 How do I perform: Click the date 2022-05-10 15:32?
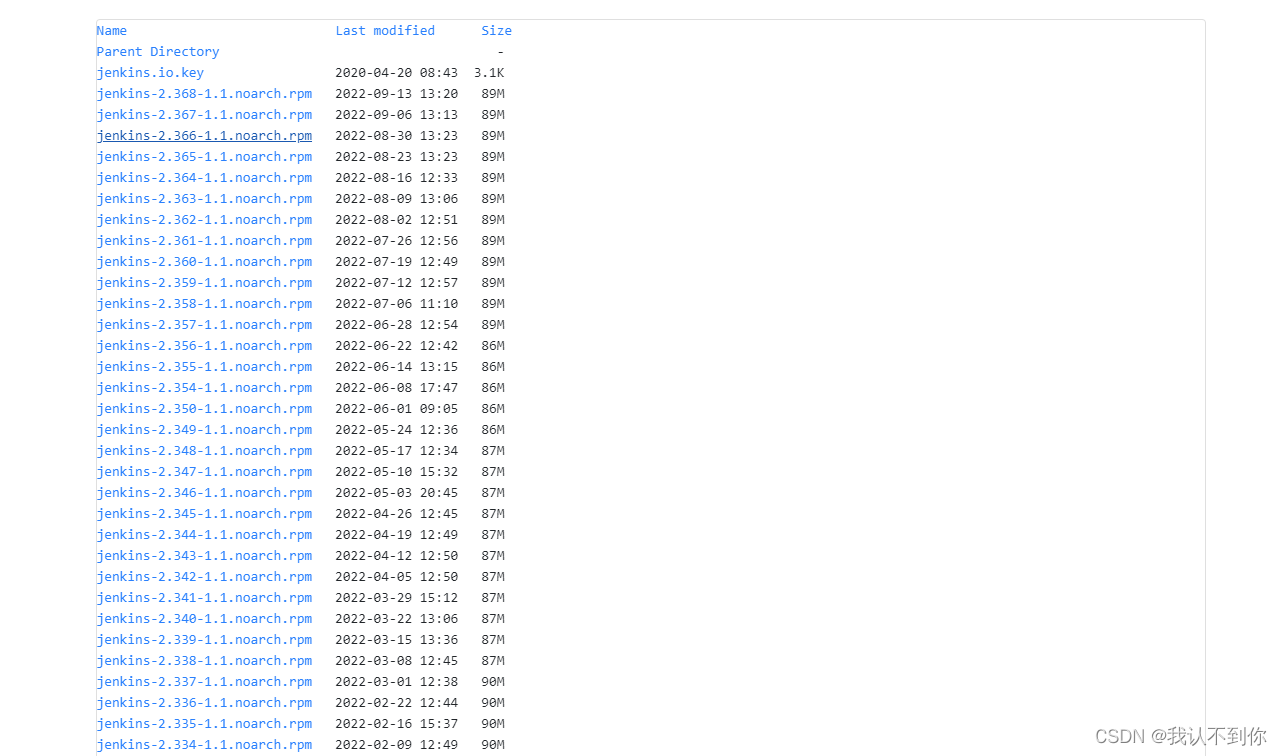click(397, 472)
